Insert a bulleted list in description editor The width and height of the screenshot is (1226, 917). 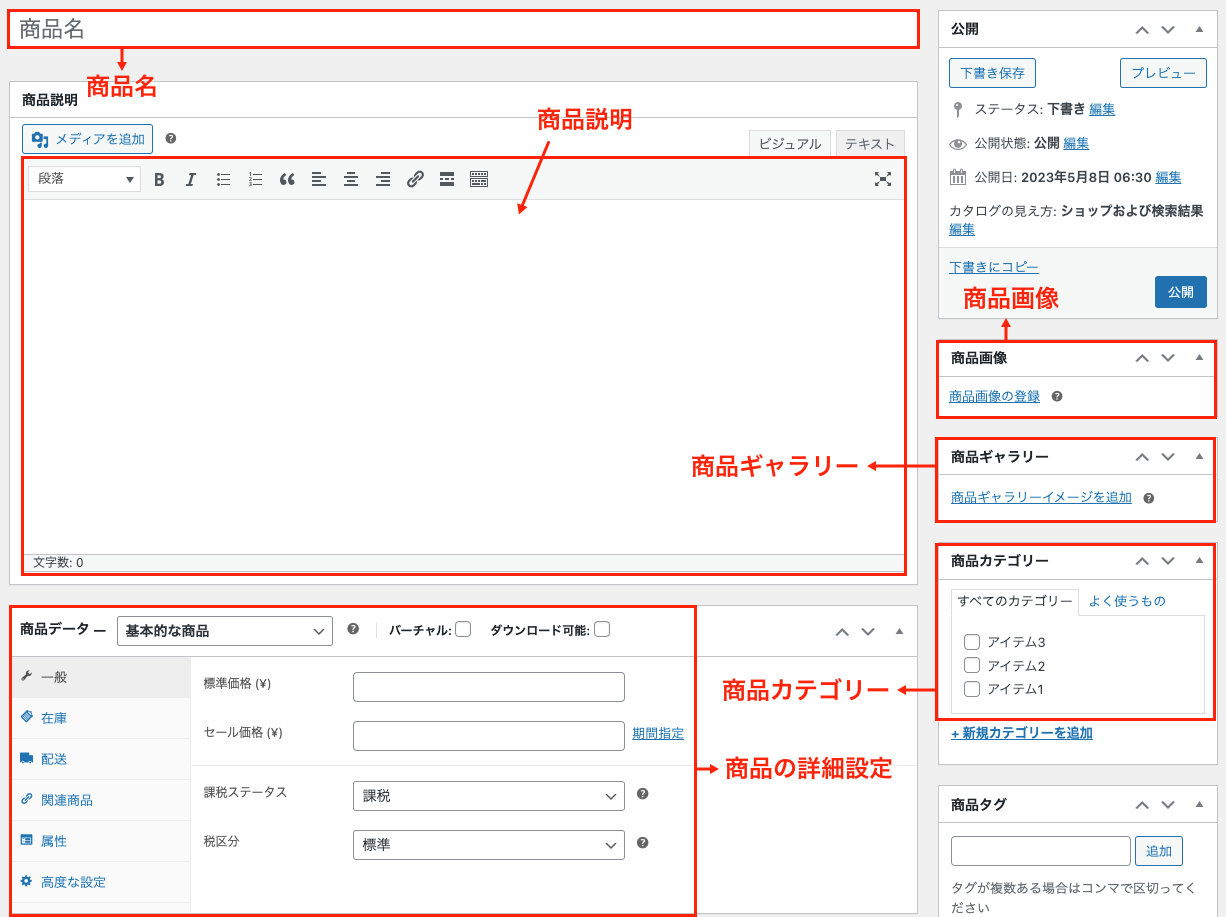pyautogui.click(x=223, y=179)
